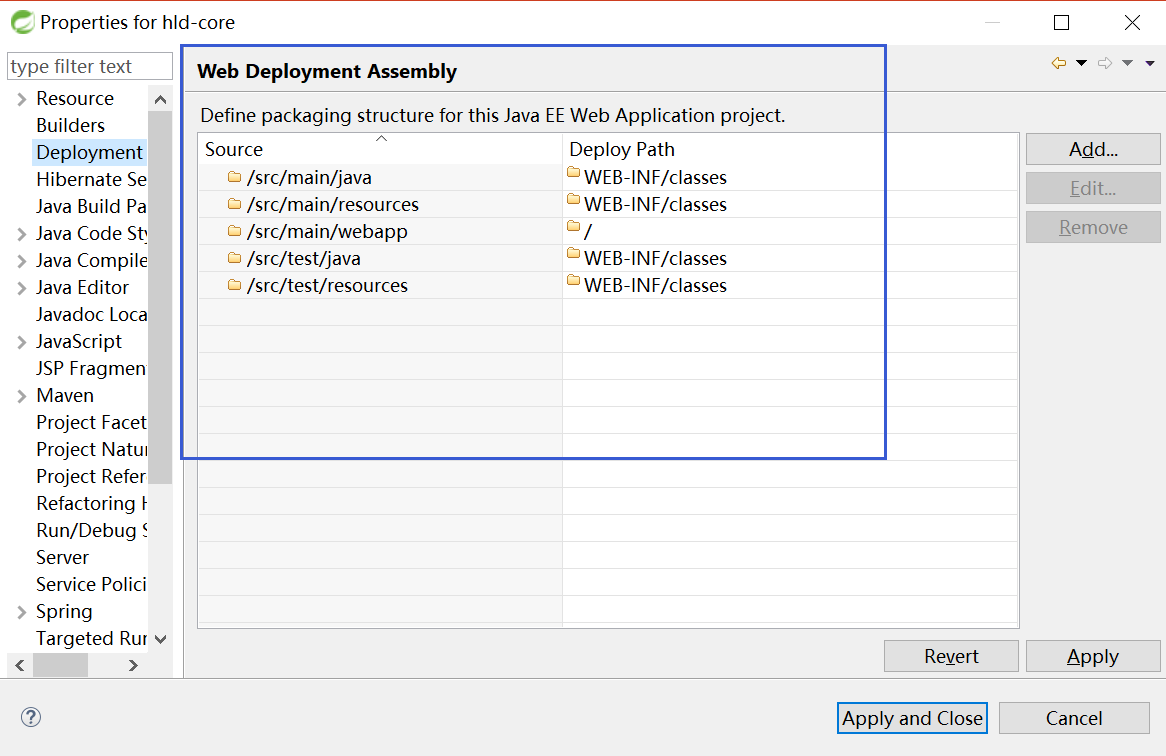
Task: Click the forward navigation arrow icon
Action: [1105, 64]
